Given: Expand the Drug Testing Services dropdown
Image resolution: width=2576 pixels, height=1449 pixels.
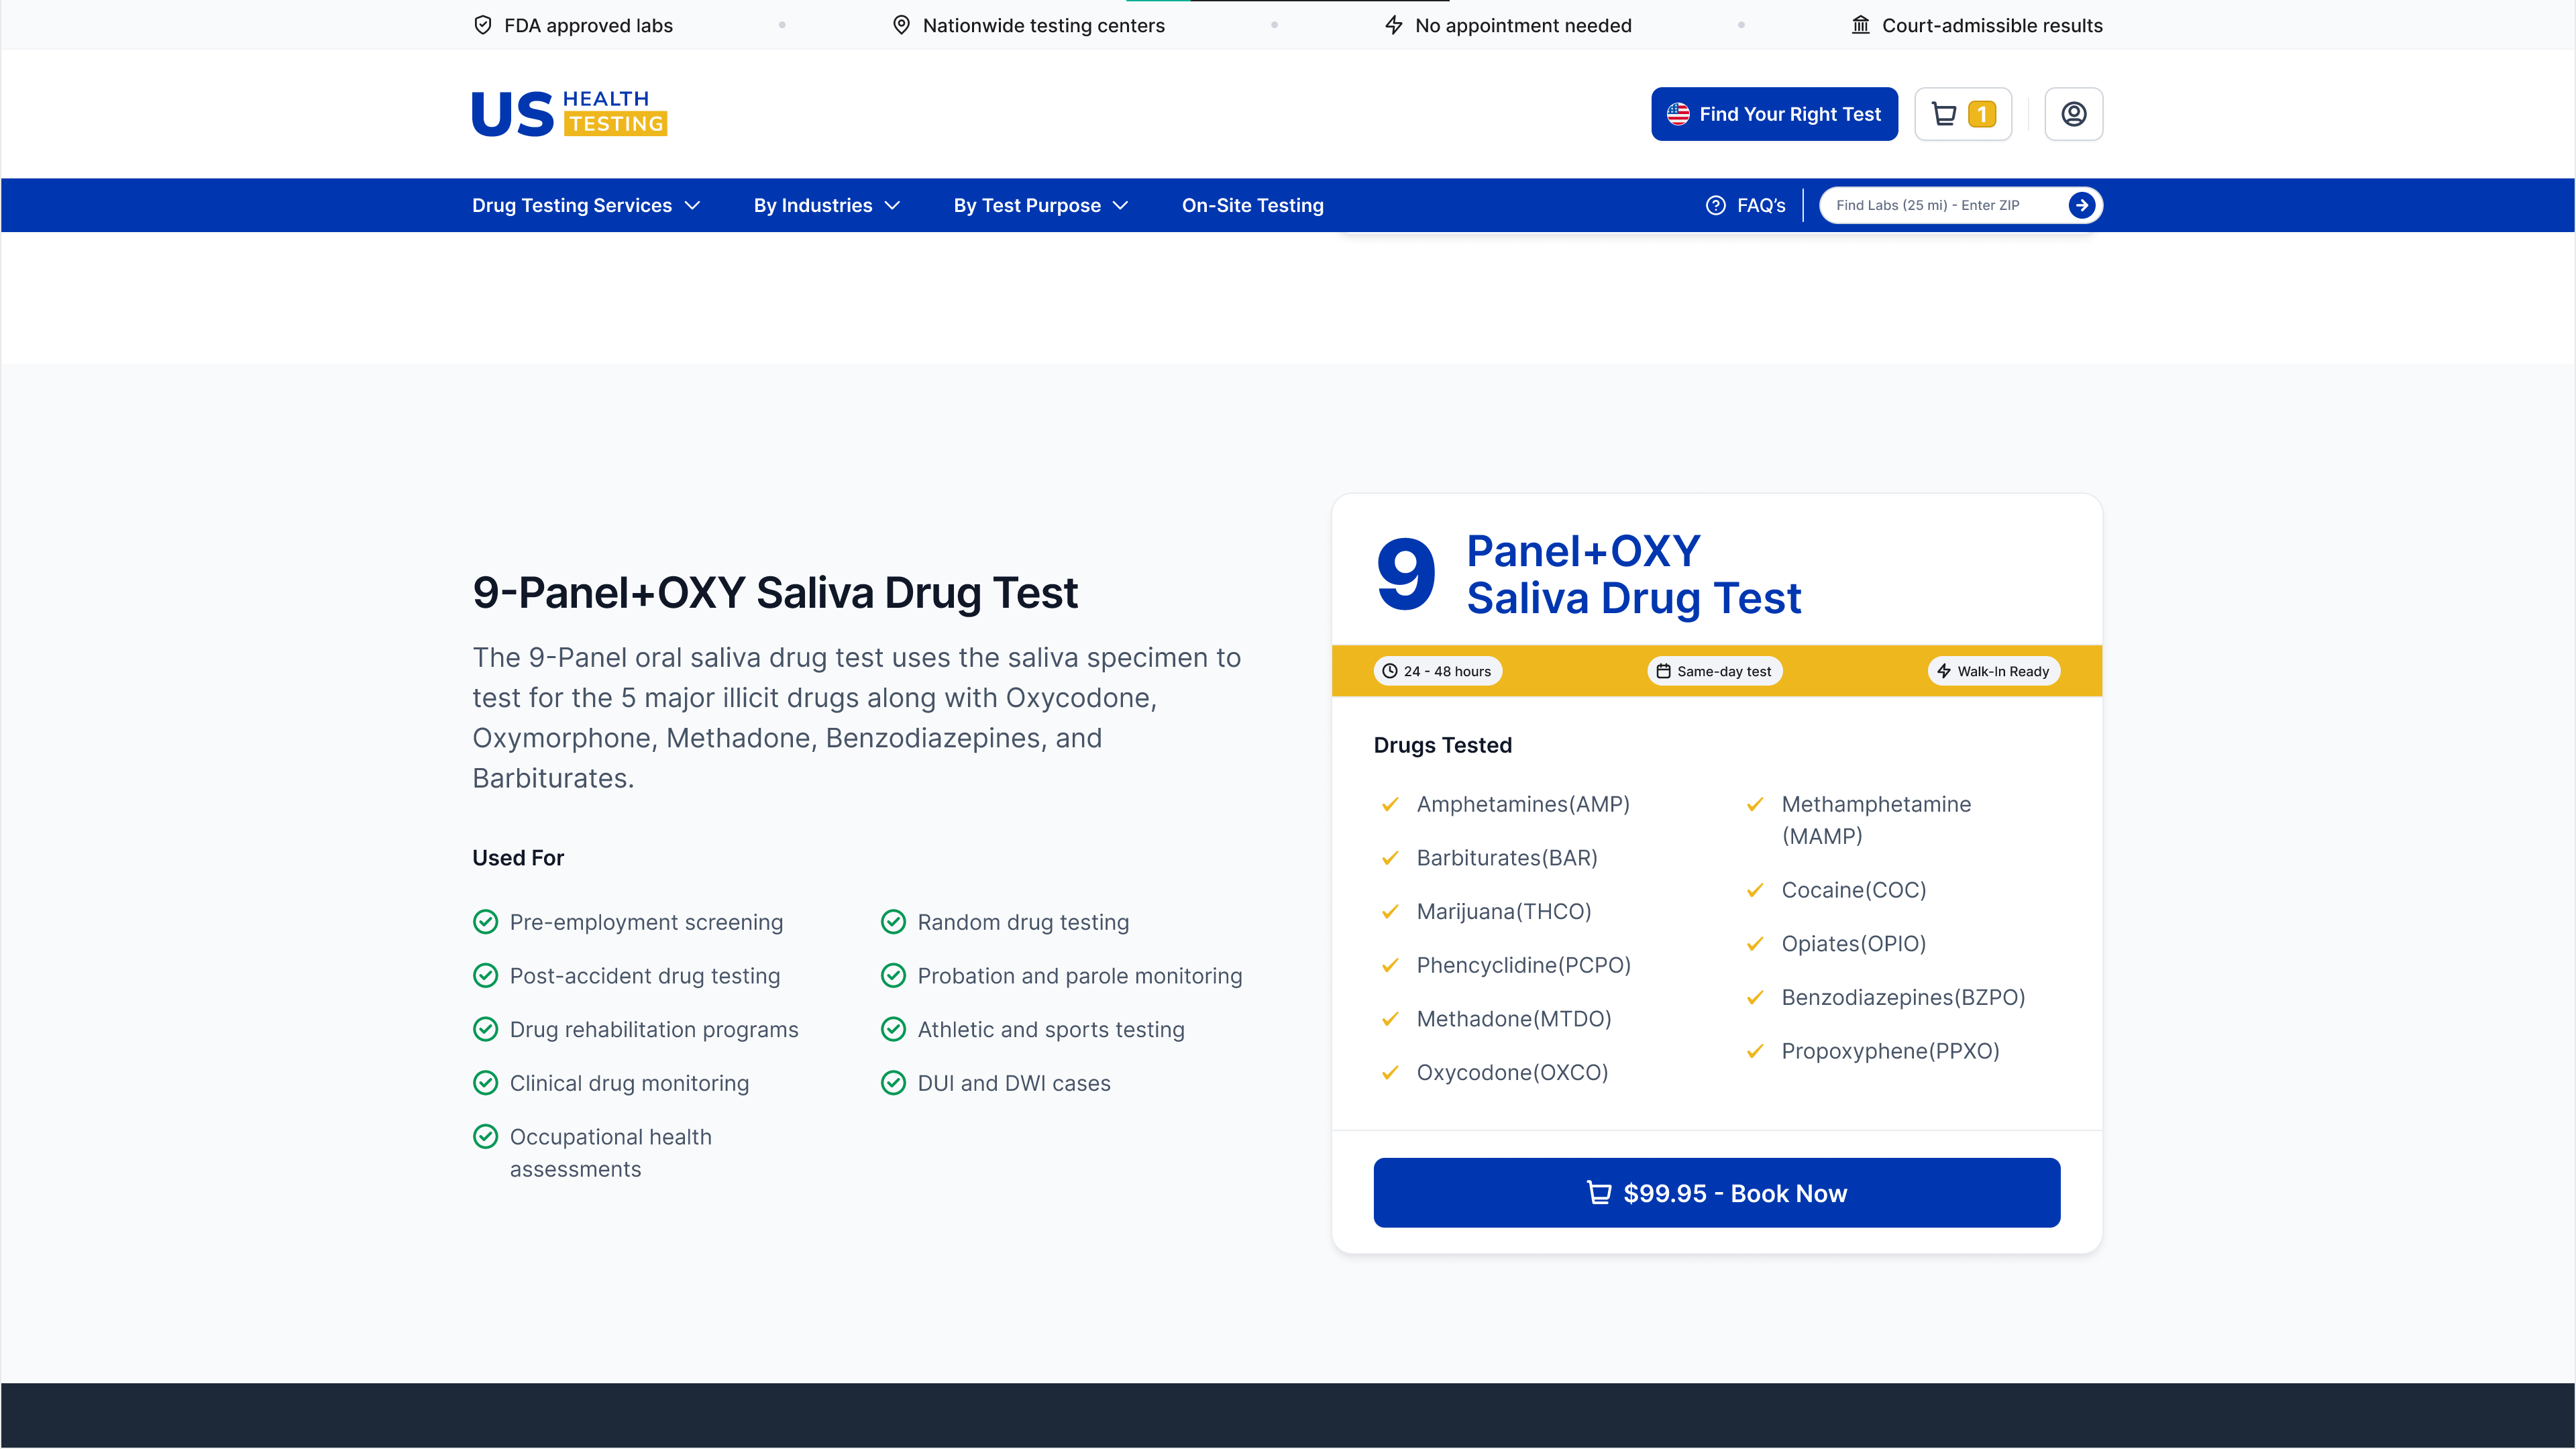Looking at the screenshot, I should pos(586,205).
